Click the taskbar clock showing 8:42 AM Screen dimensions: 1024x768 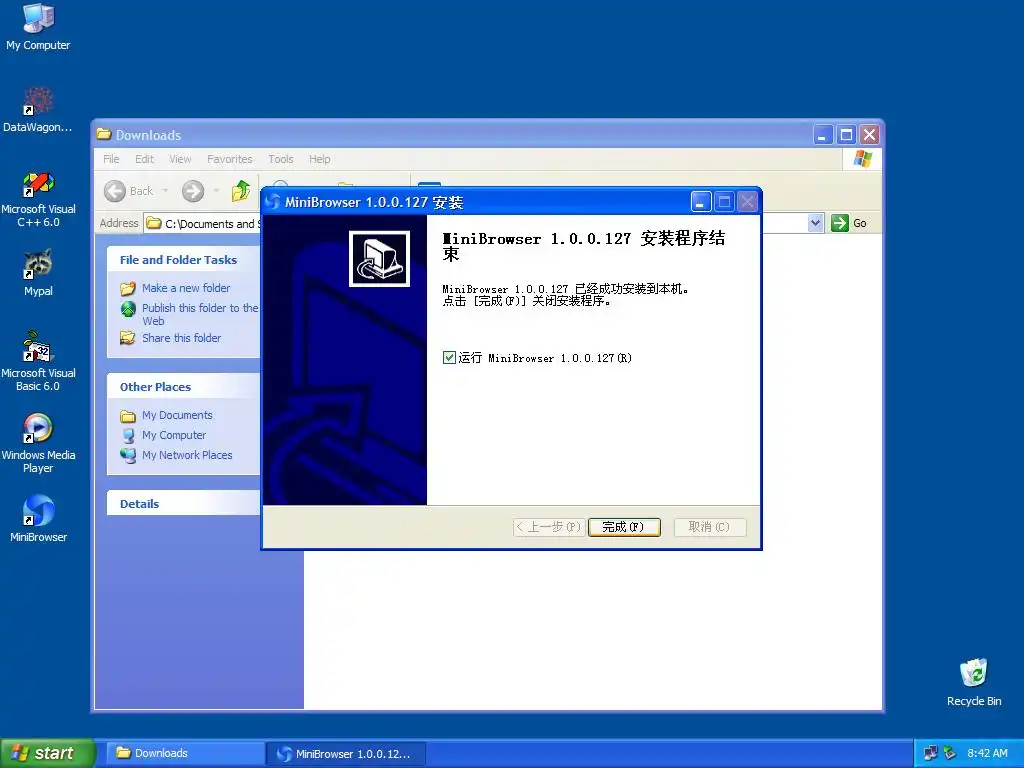tap(987, 754)
